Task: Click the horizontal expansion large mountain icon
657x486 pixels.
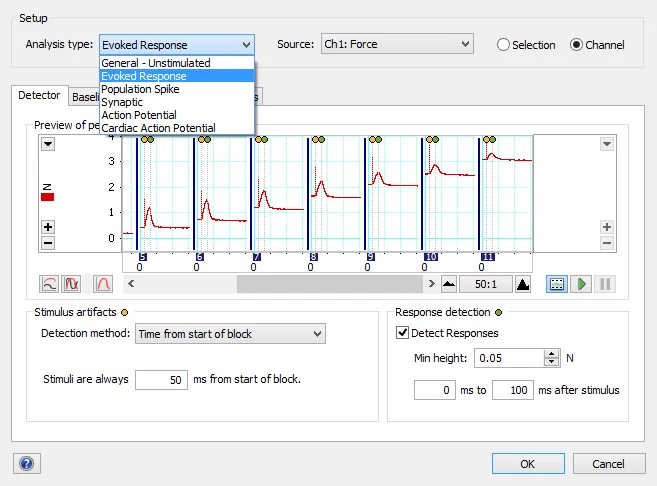Action: click(x=522, y=284)
